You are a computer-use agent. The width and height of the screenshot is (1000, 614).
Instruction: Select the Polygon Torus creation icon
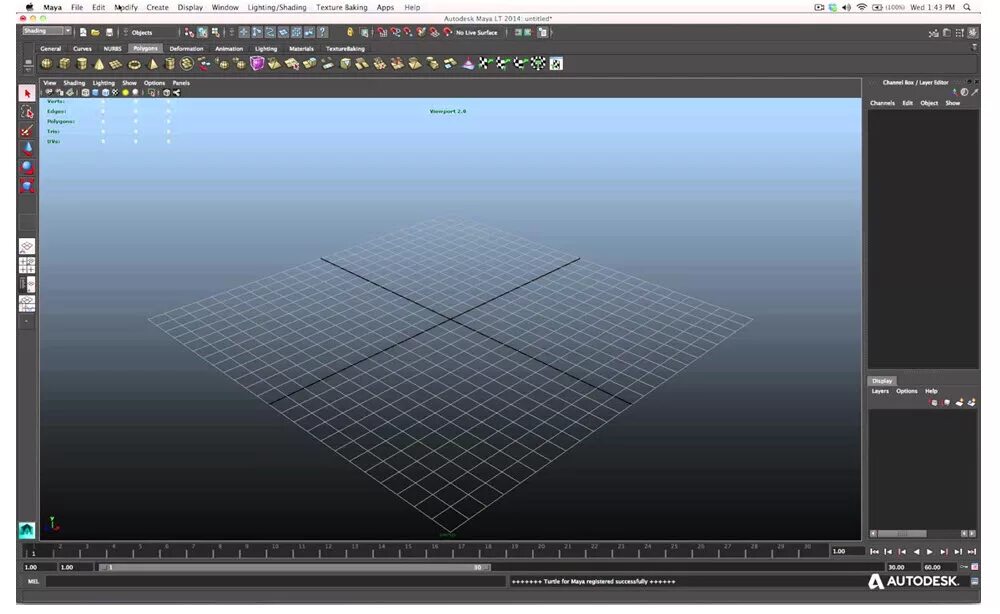point(133,64)
